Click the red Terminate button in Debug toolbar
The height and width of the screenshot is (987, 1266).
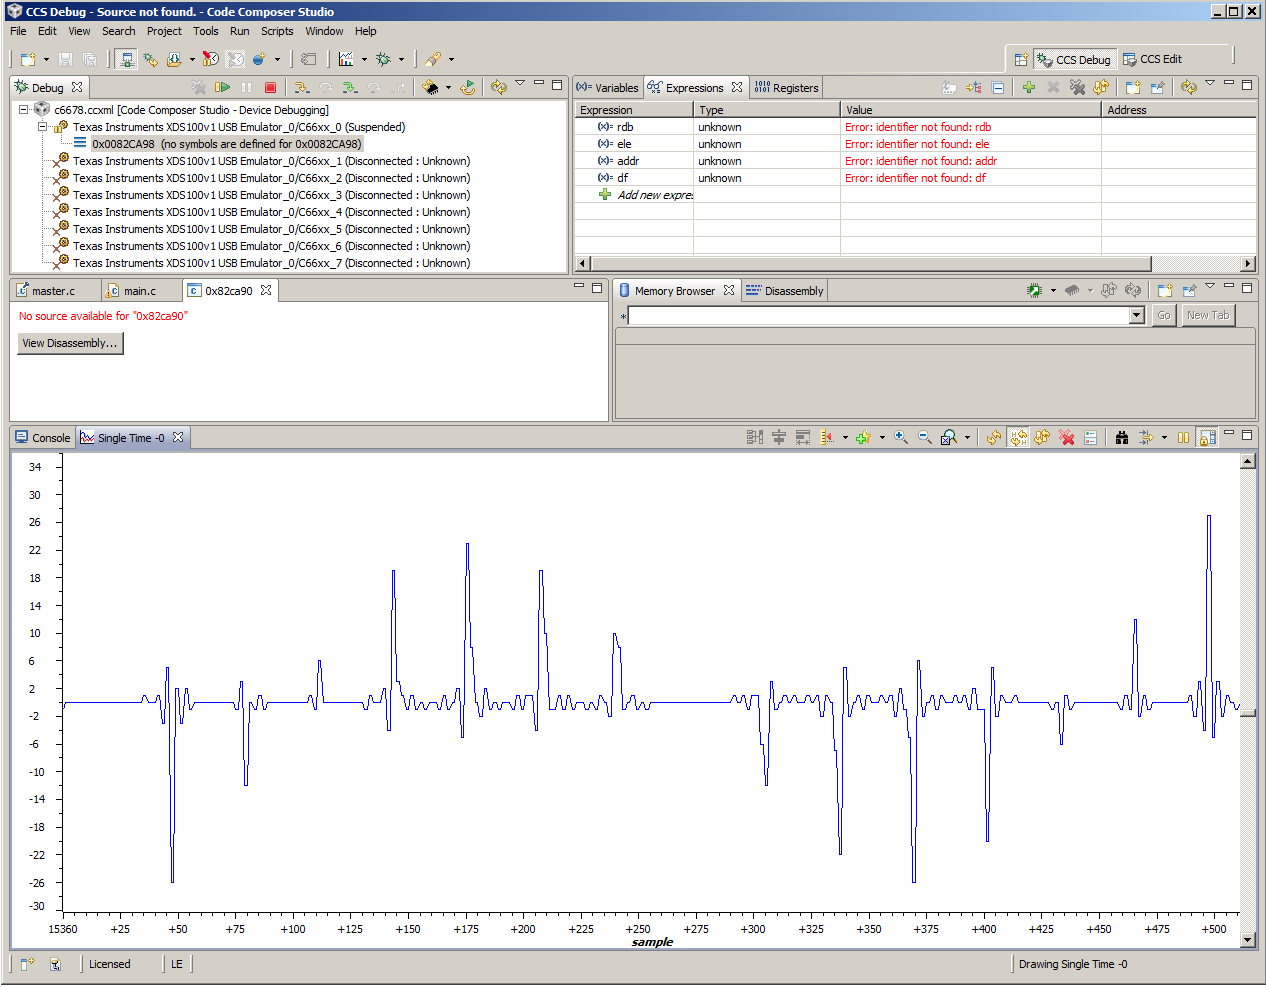(270, 88)
